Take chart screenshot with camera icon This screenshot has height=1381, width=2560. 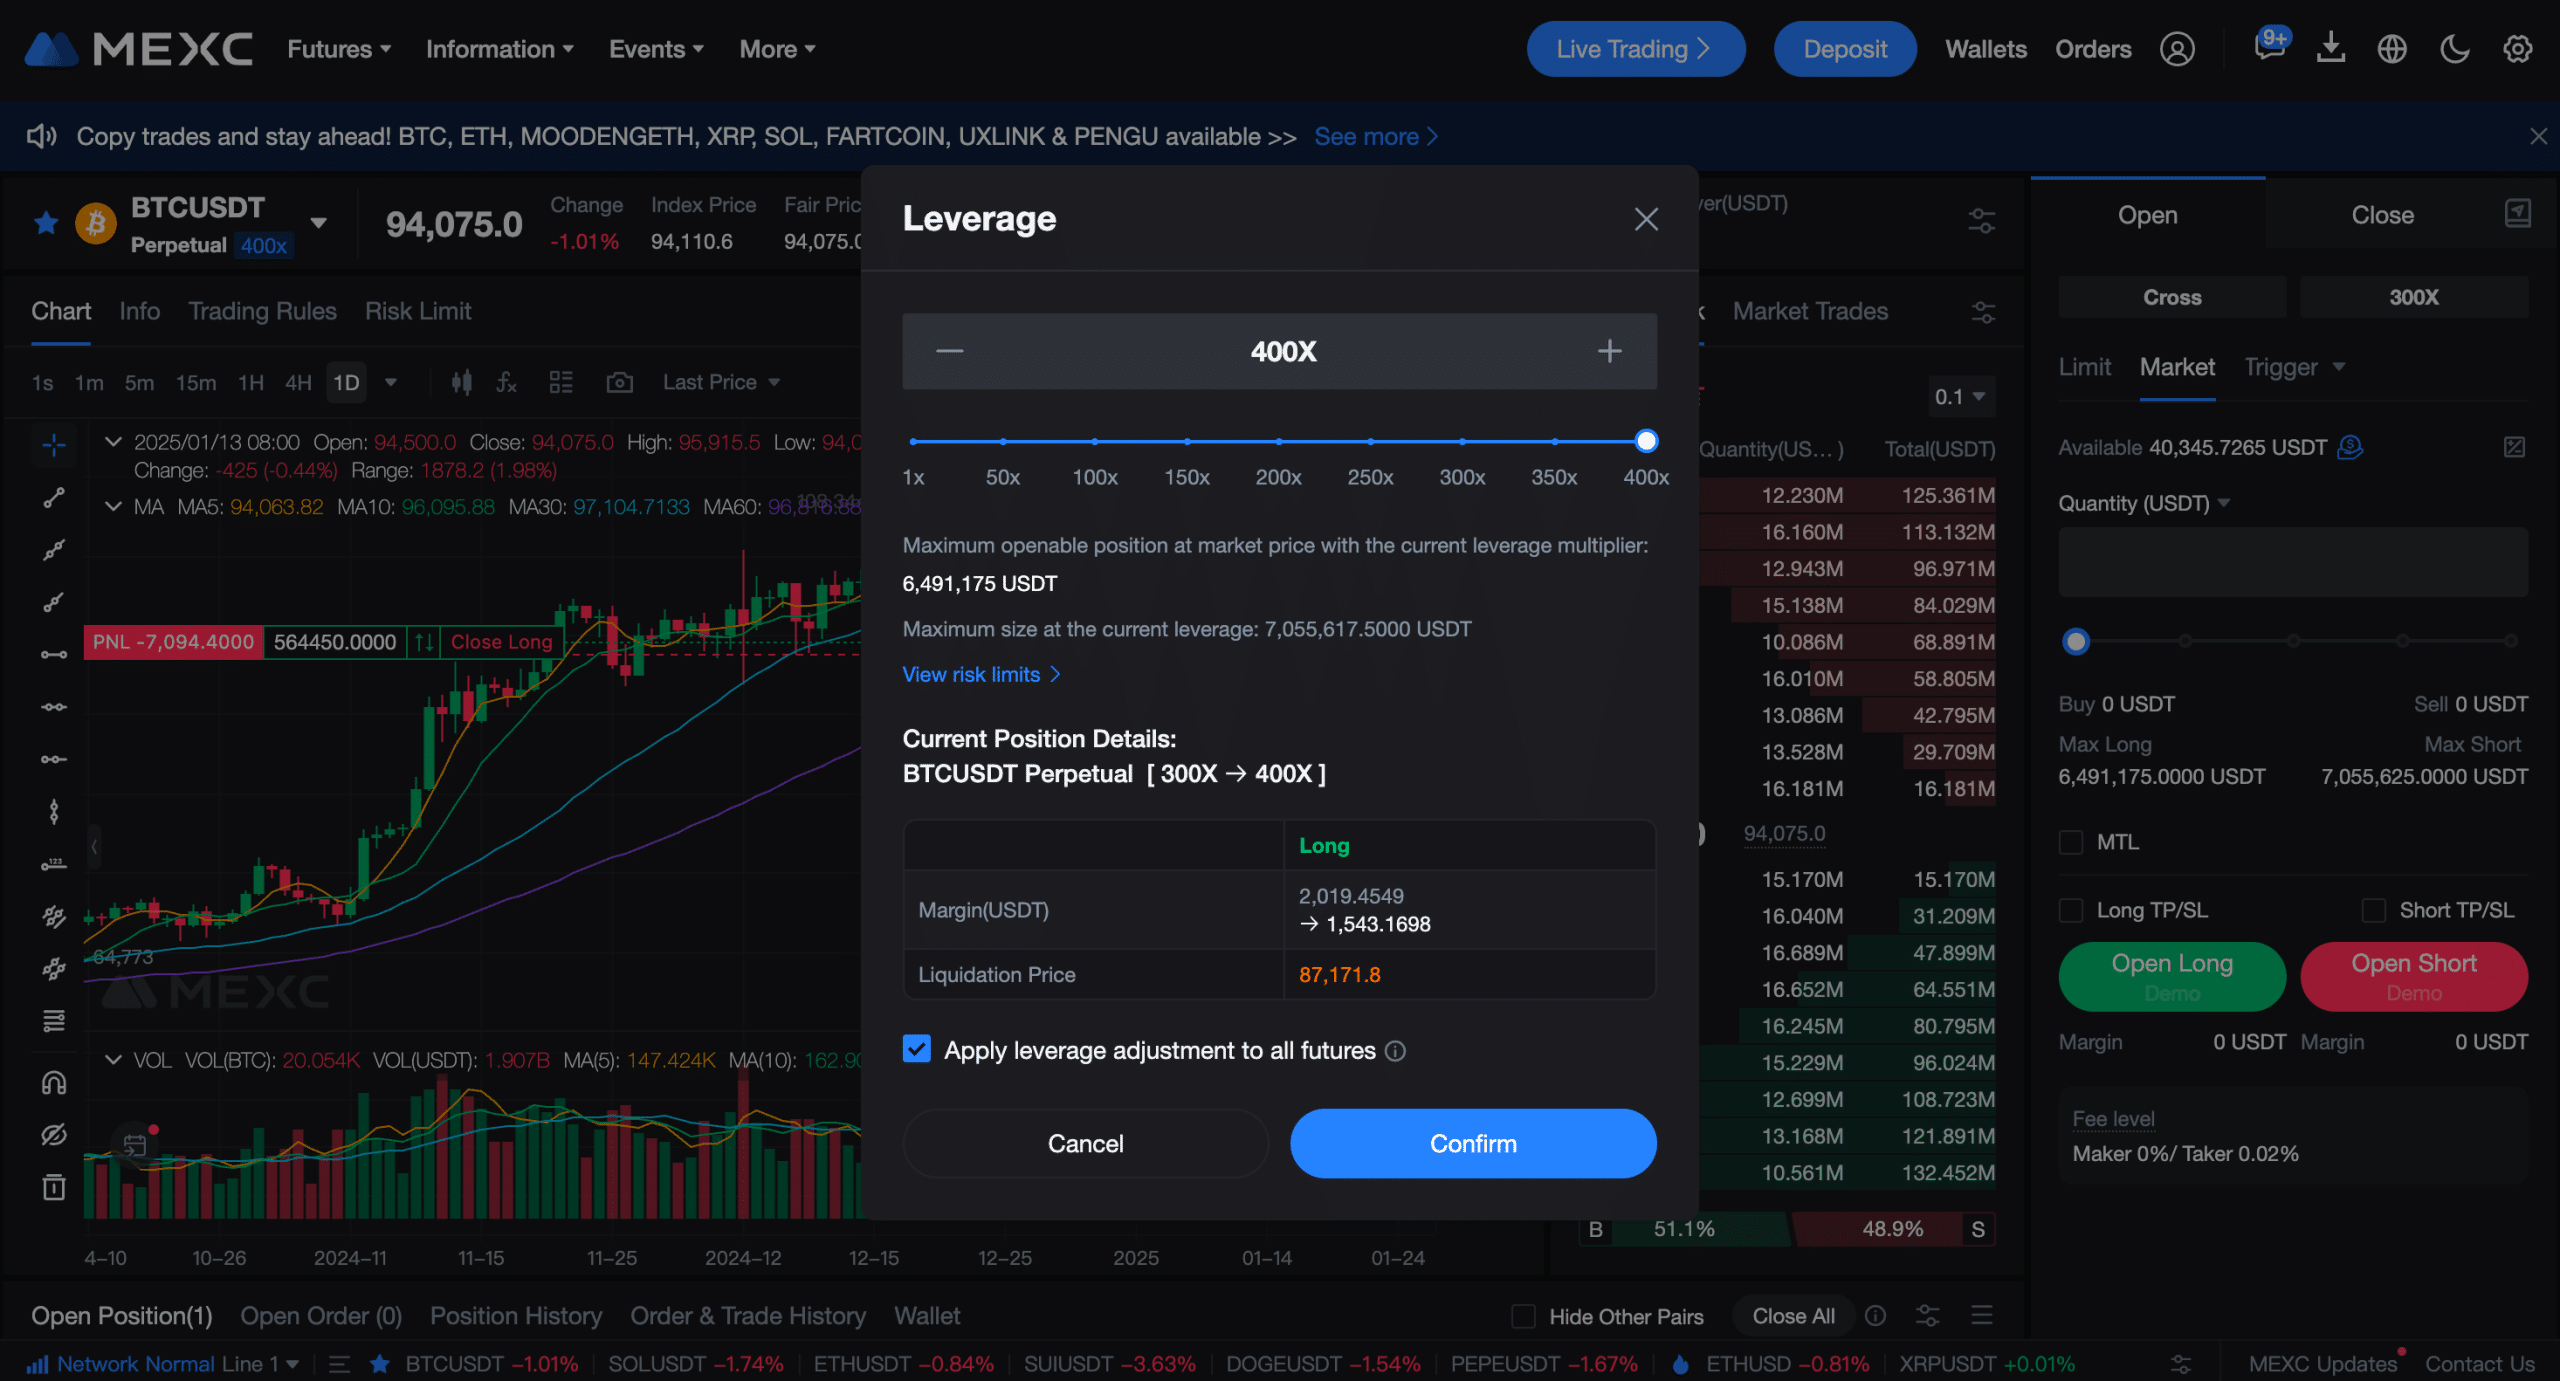620,382
